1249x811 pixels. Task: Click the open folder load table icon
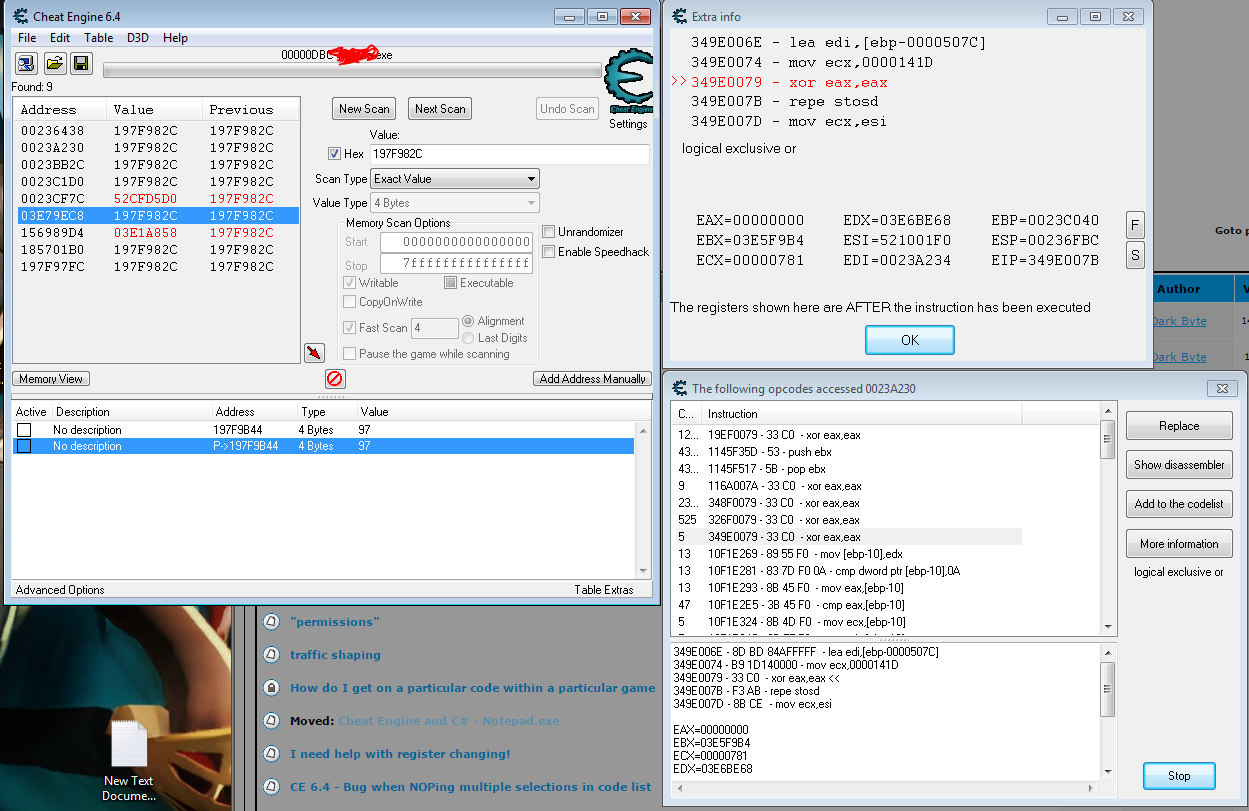(x=54, y=64)
